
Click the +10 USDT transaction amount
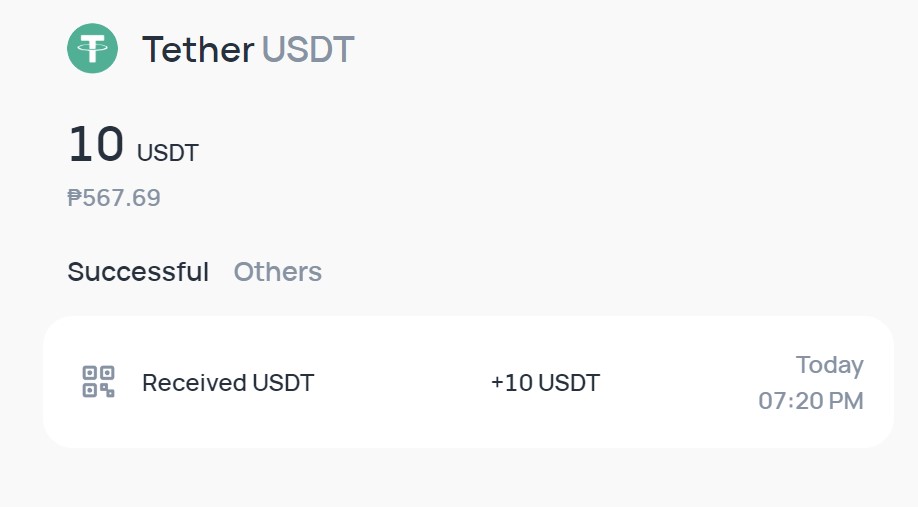pos(545,383)
